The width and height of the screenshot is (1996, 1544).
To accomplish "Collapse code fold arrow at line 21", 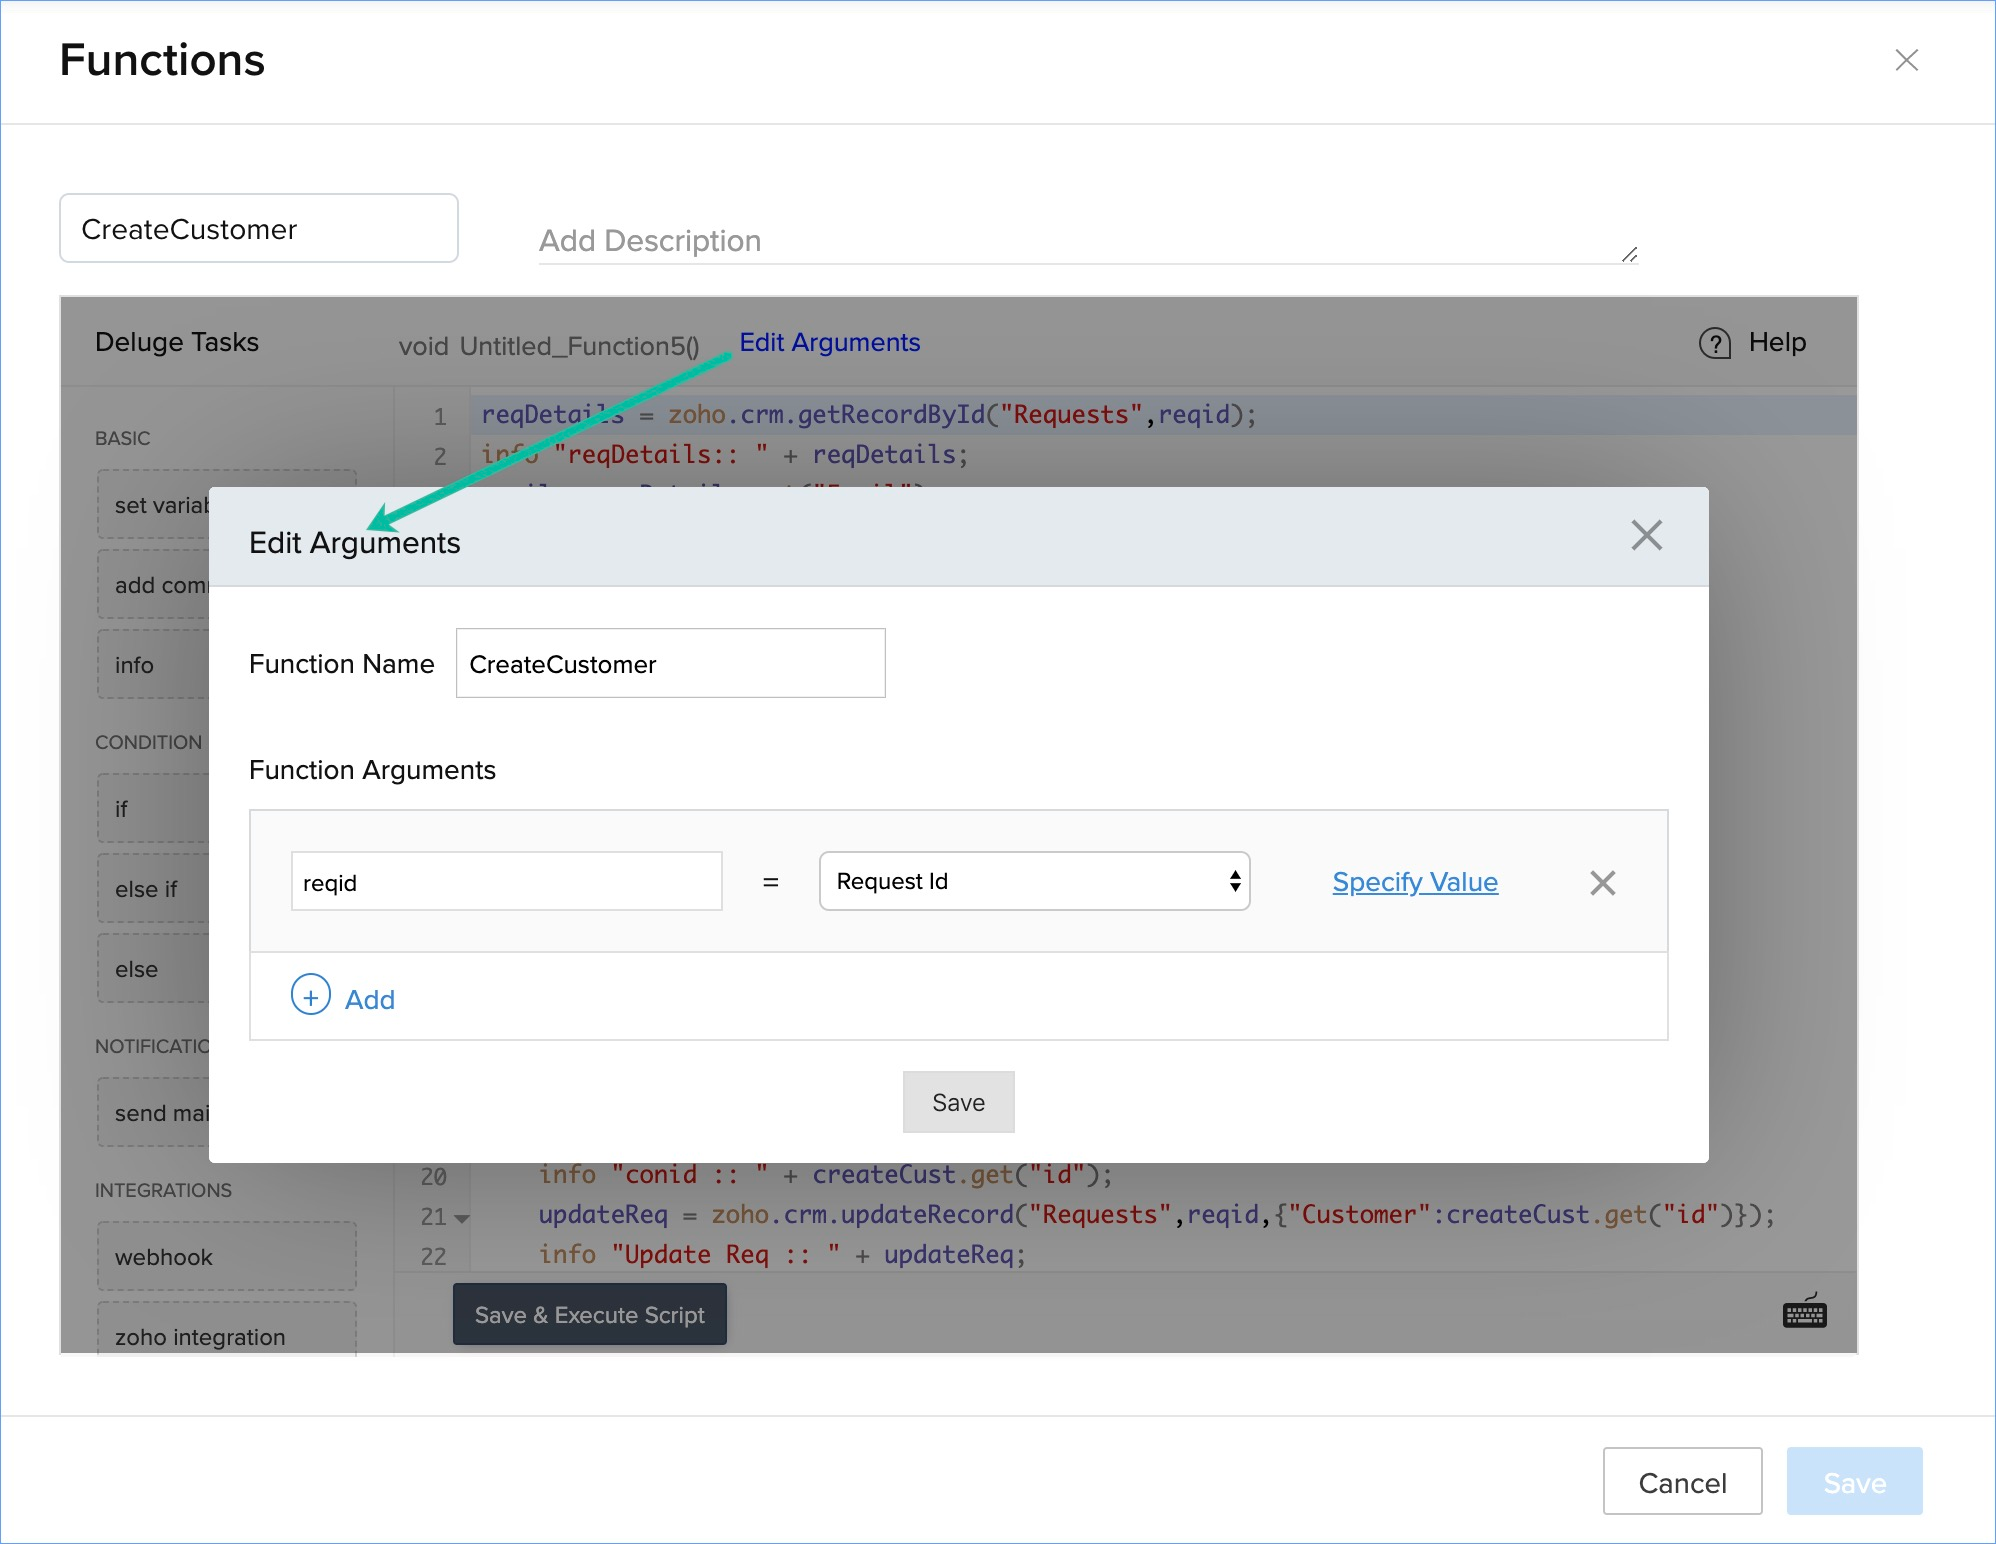I will (462, 1218).
